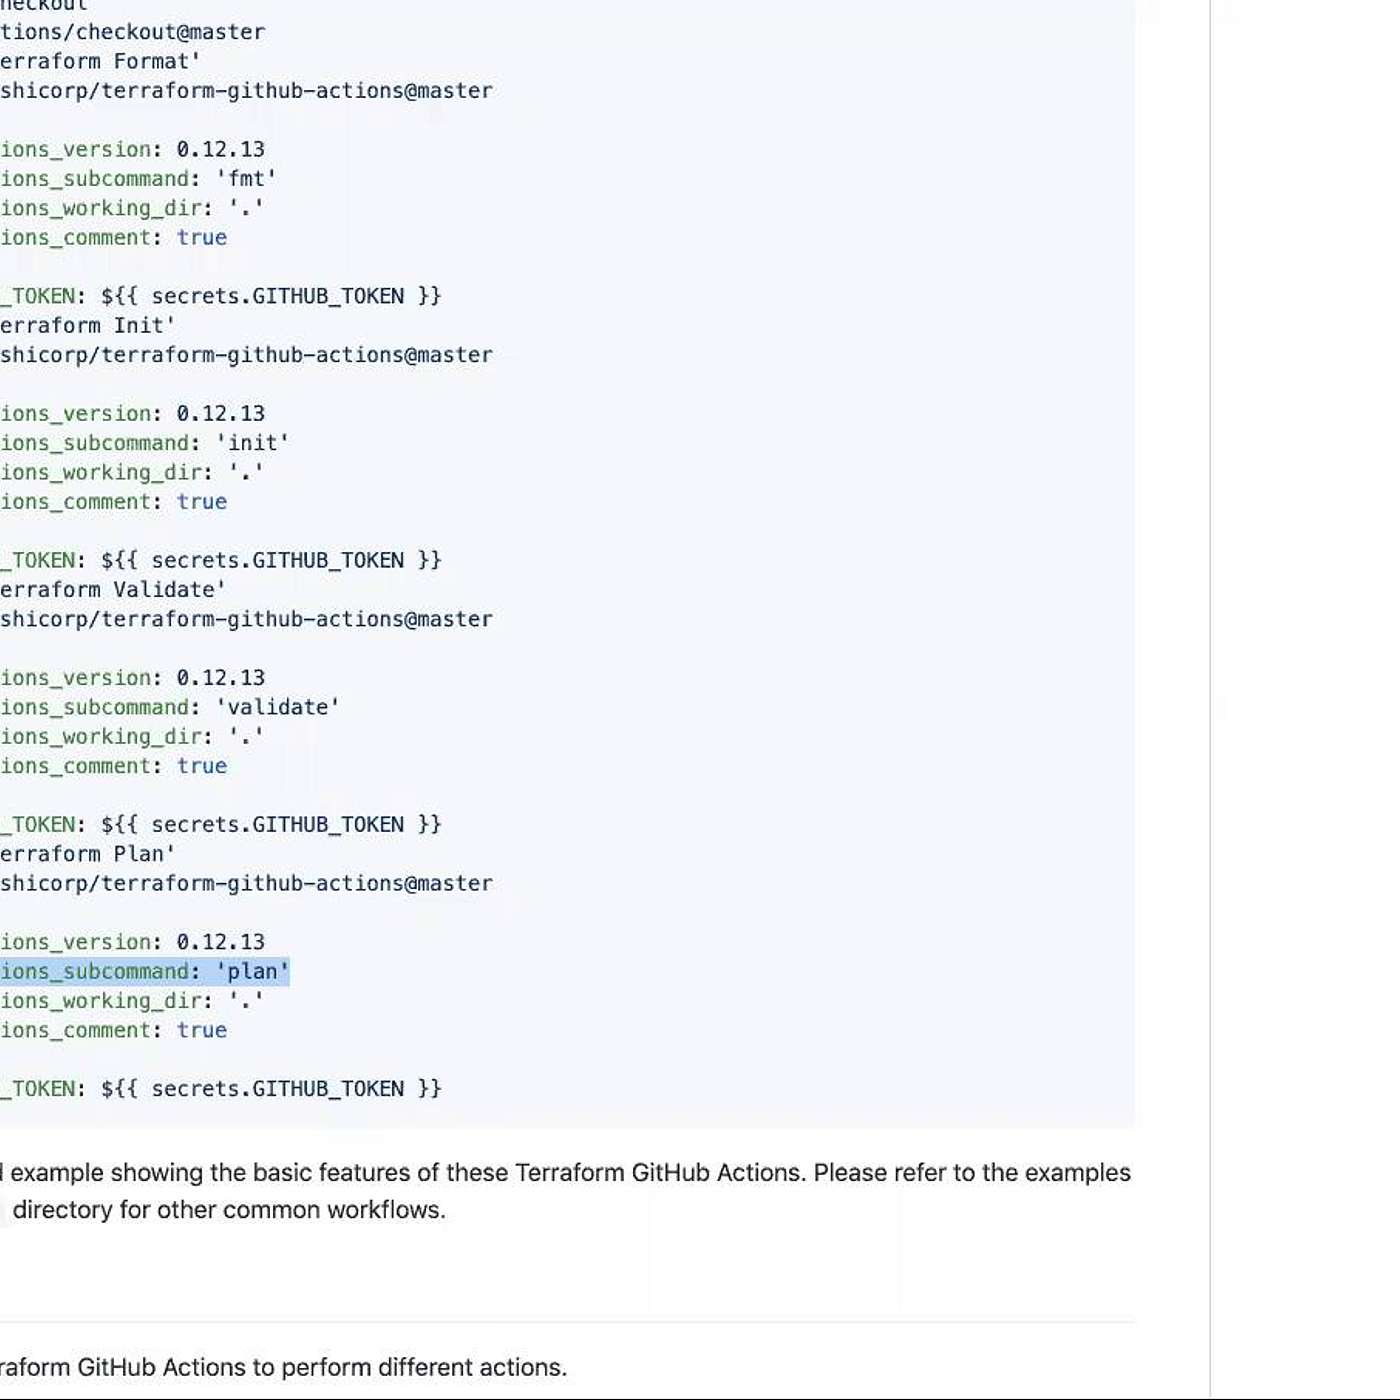Click sentence 'example showing the basic features'

565,1172
